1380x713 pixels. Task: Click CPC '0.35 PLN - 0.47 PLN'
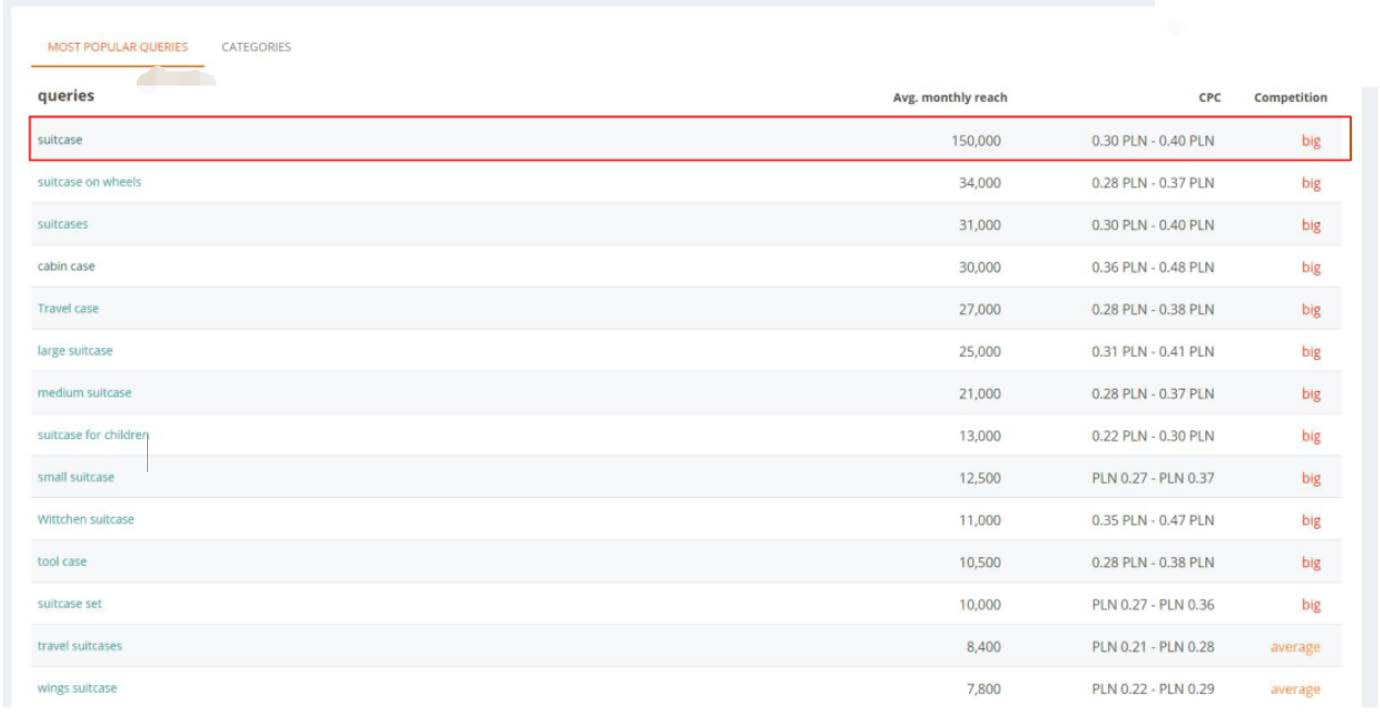[1153, 520]
